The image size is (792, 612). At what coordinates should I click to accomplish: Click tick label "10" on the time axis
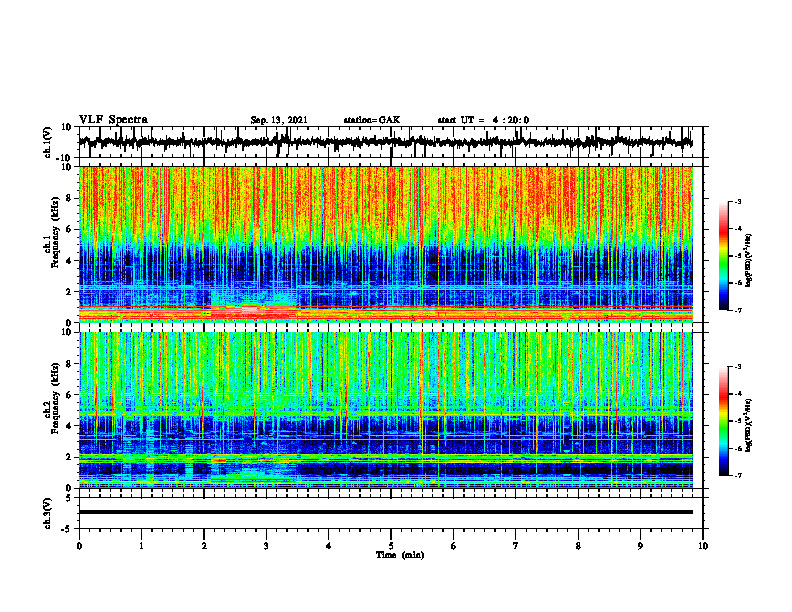[x=703, y=546]
